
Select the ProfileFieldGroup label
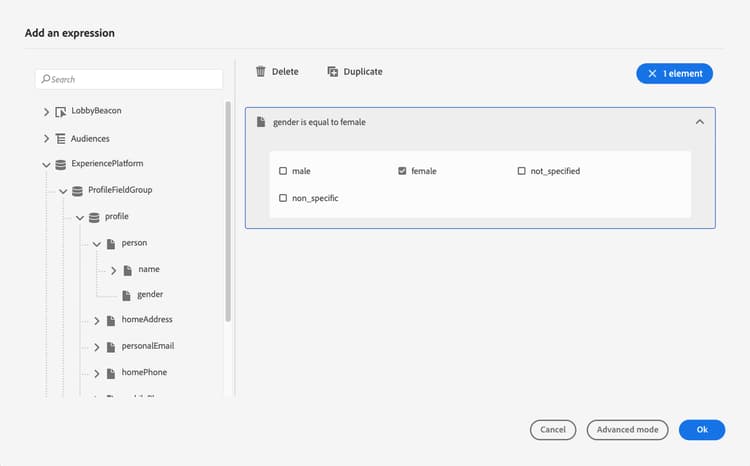point(120,190)
